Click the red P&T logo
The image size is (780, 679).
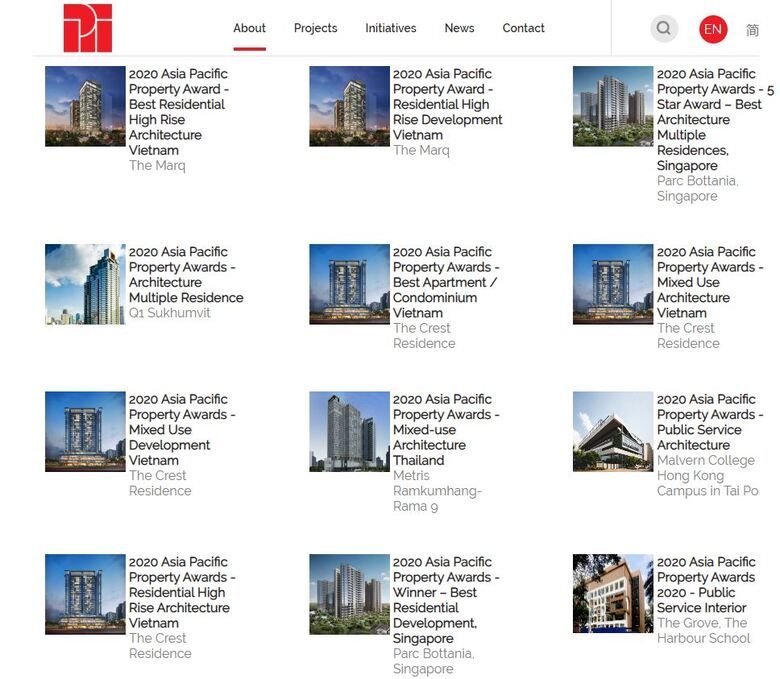point(88,28)
